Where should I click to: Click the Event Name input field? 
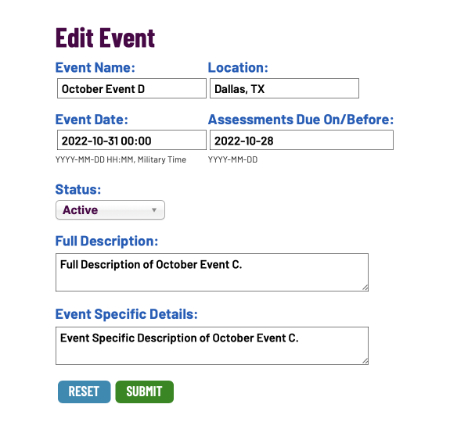click(132, 89)
